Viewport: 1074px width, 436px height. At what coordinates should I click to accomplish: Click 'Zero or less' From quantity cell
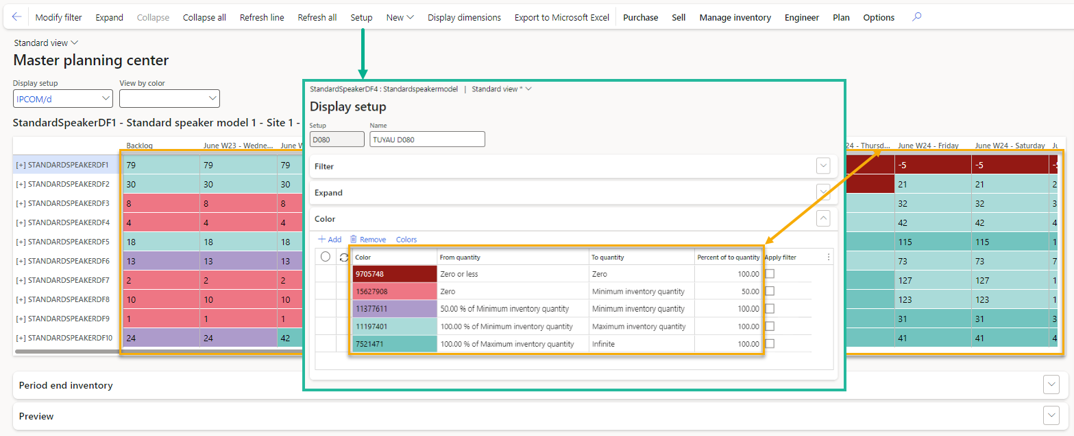tap(514, 273)
